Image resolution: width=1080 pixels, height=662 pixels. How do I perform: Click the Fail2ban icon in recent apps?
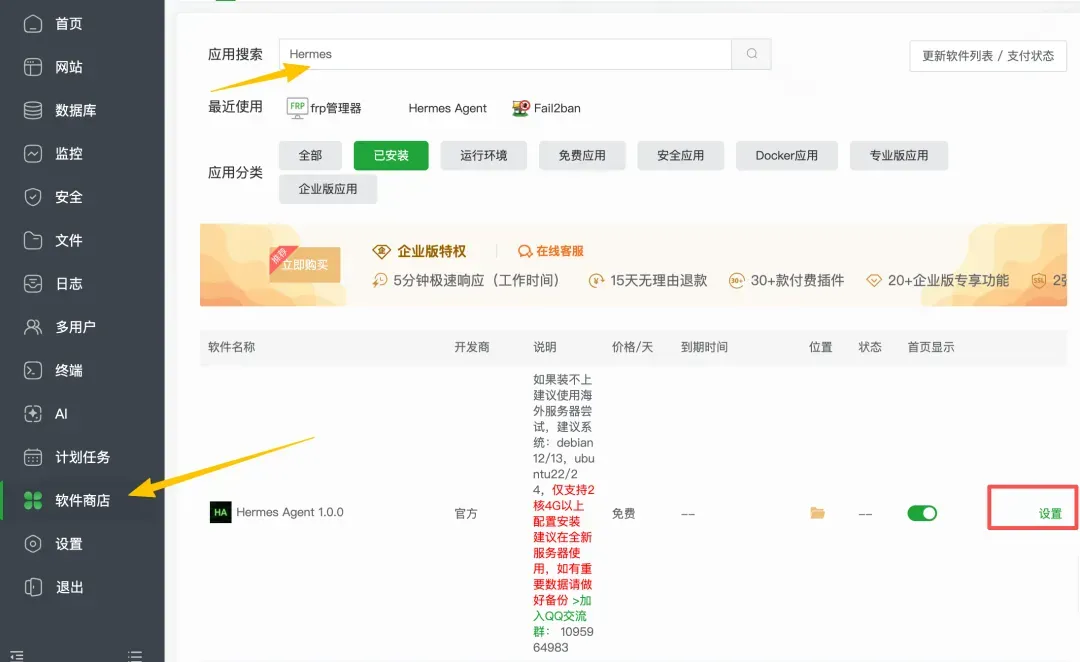point(521,108)
